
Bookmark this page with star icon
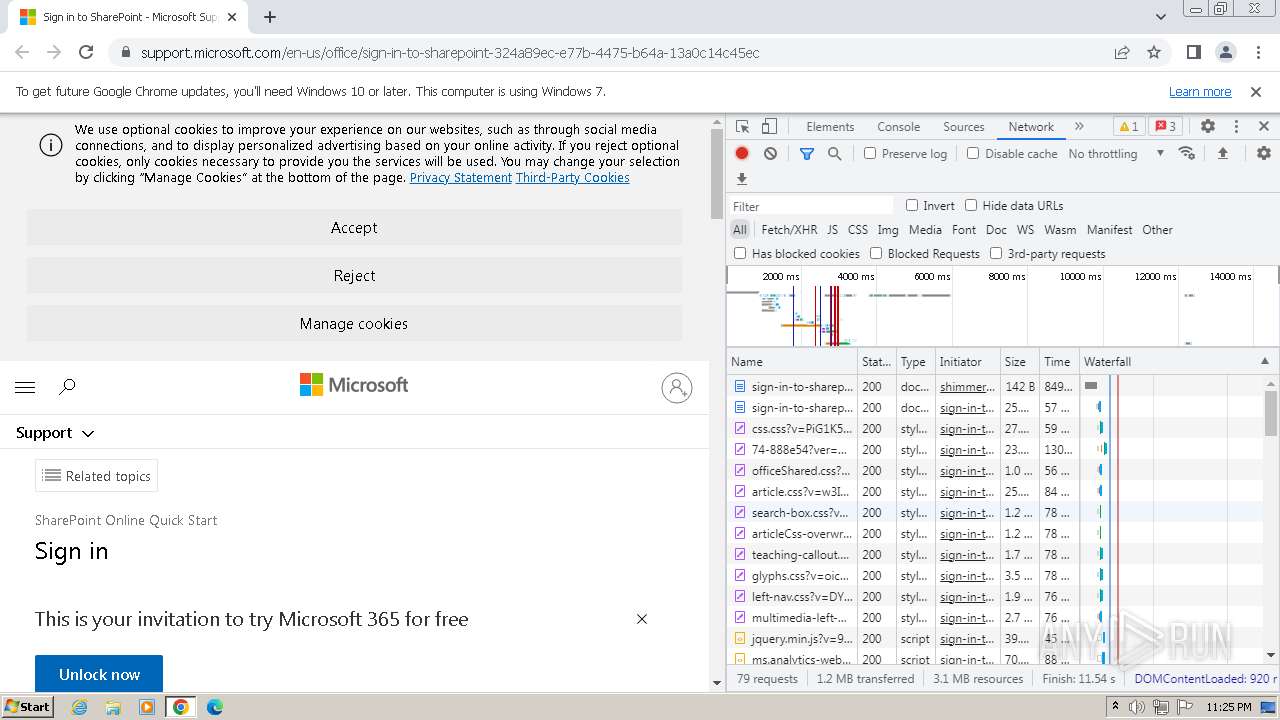[x=1154, y=52]
